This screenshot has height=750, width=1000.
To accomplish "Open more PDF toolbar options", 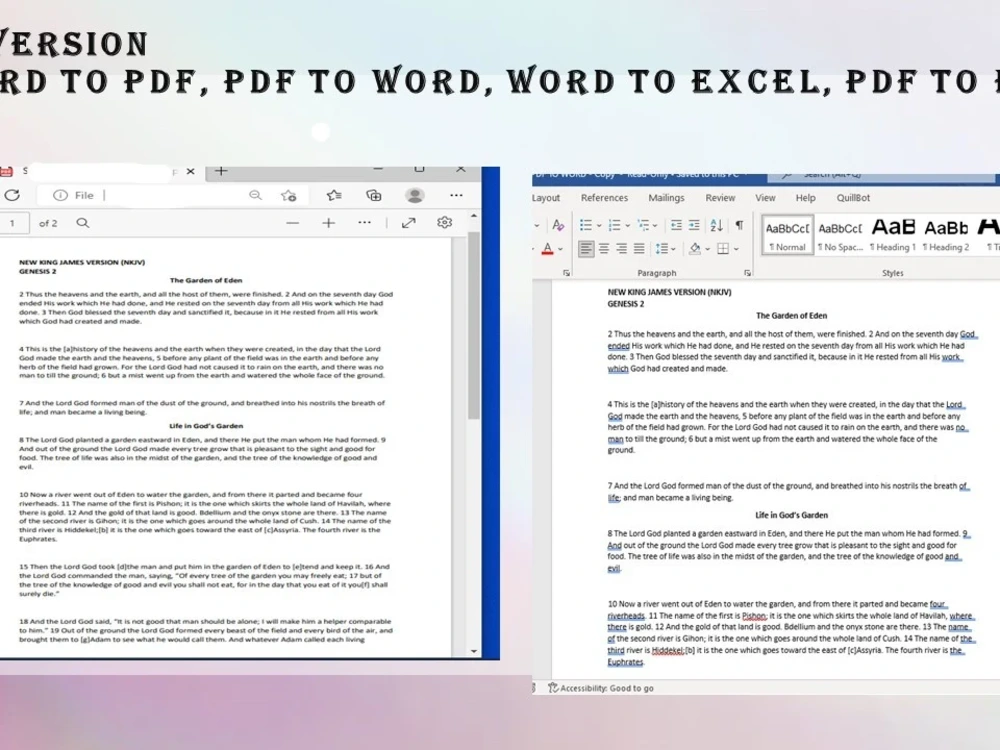I will (x=364, y=223).
